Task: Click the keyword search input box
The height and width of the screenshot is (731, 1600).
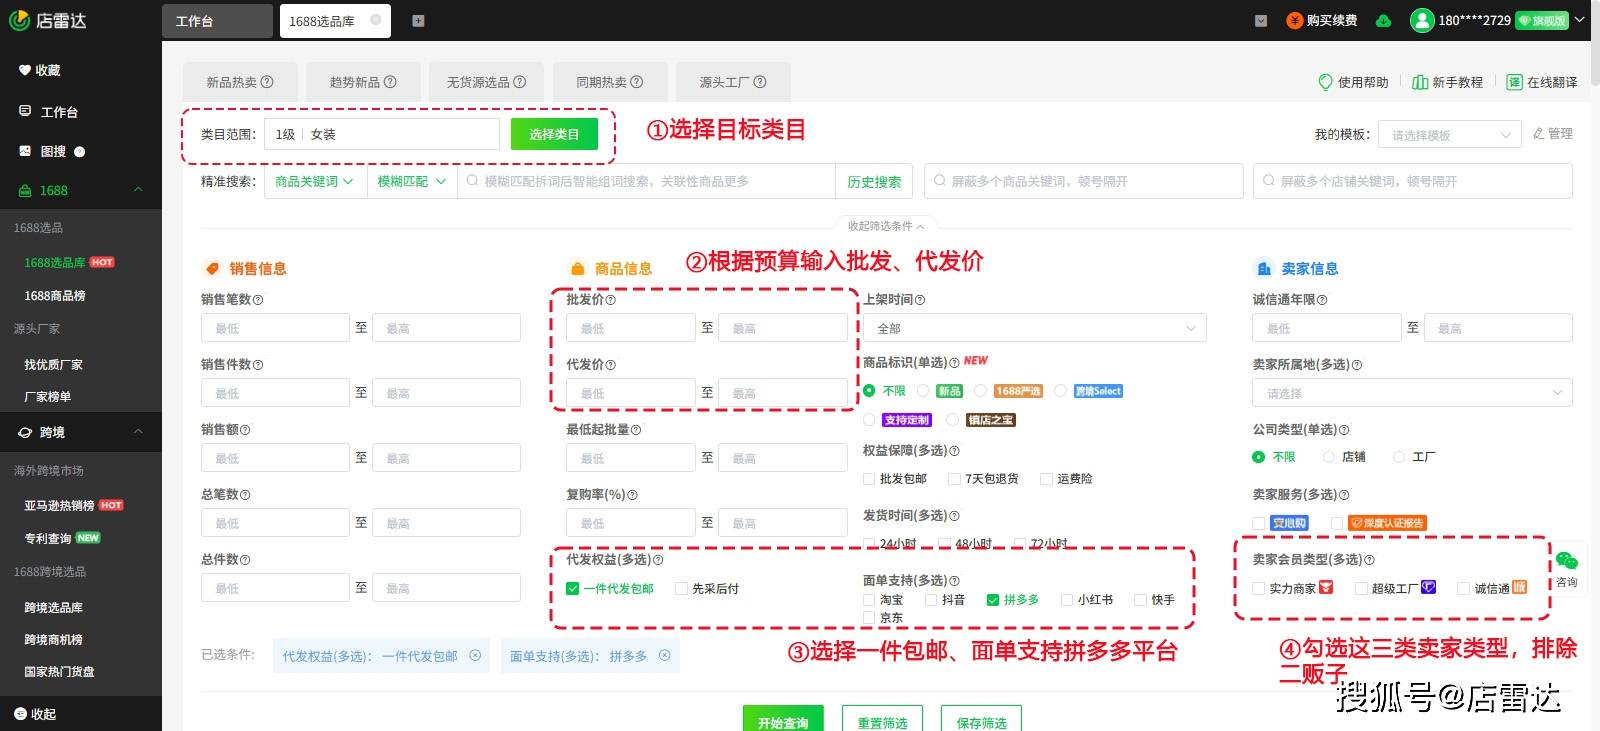Action: coord(647,181)
